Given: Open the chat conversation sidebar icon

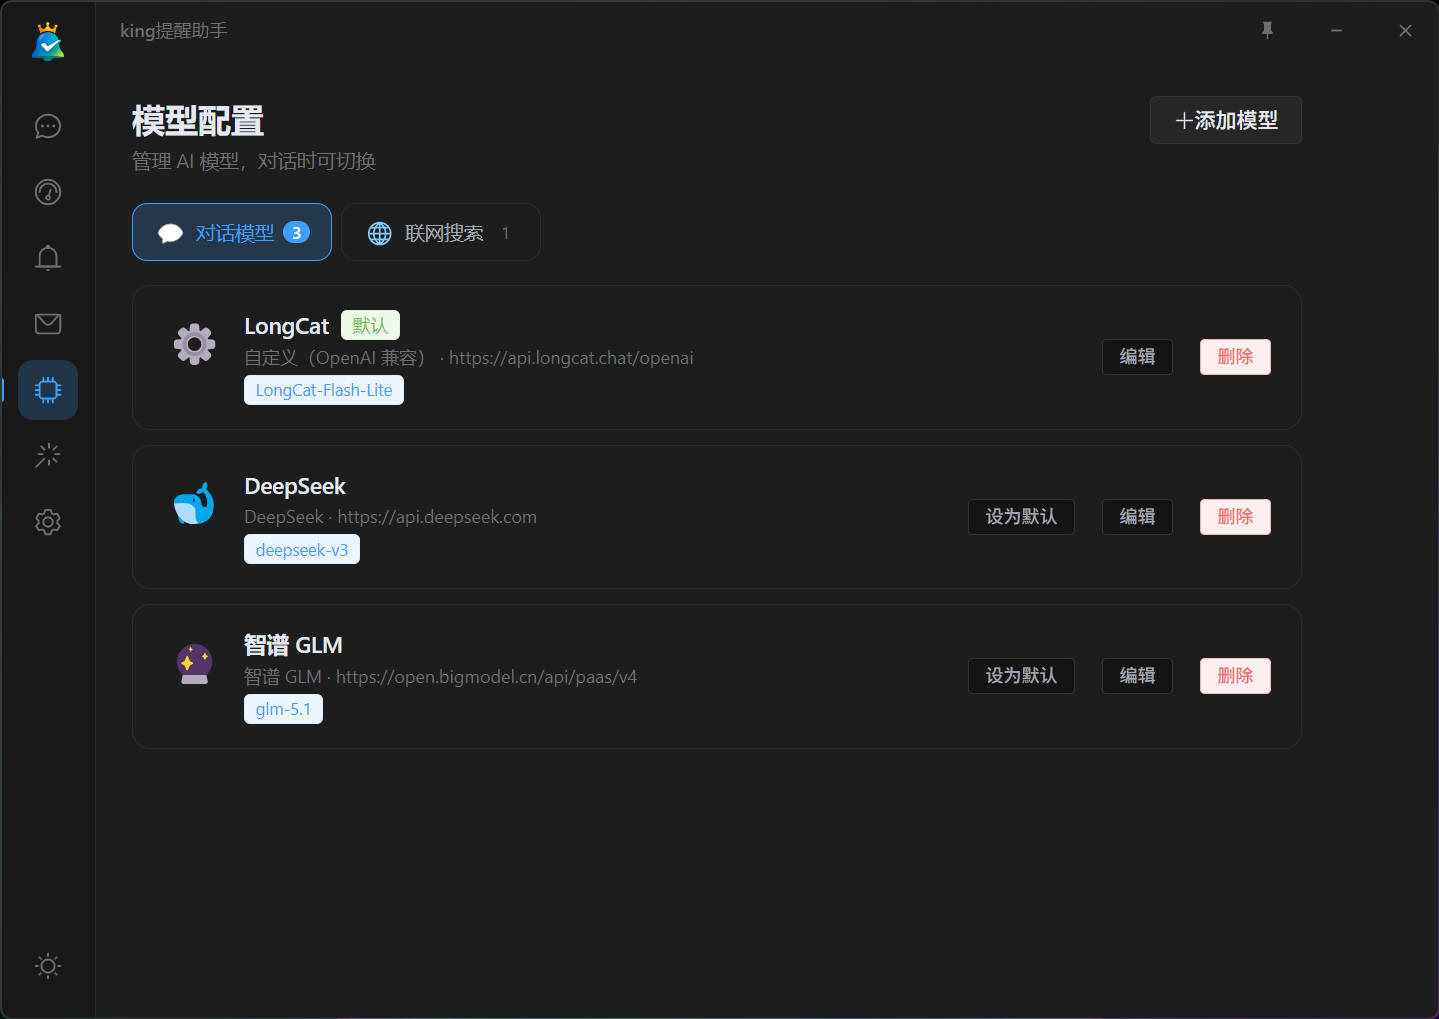Looking at the screenshot, I should click(48, 126).
